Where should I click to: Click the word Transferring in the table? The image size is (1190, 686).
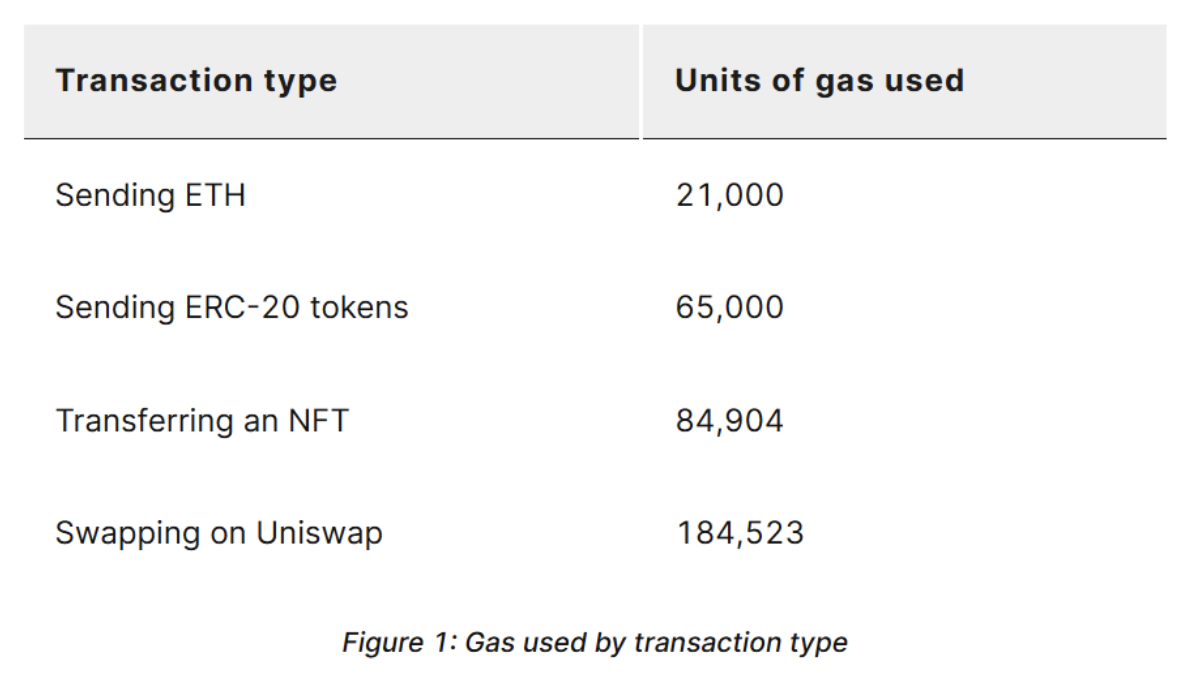(x=144, y=421)
